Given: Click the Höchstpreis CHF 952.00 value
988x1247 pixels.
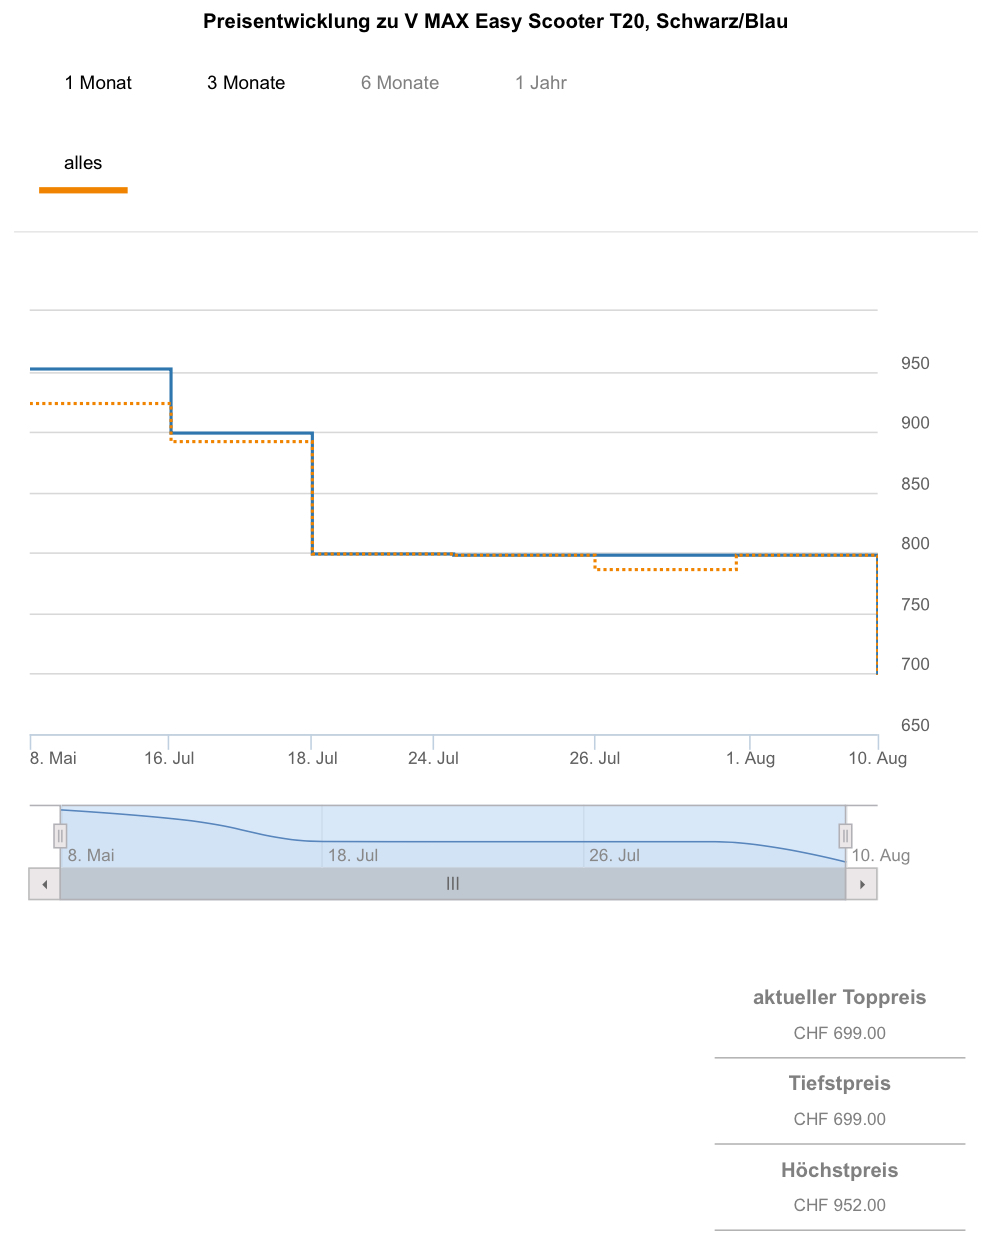Looking at the screenshot, I should (839, 1205).
